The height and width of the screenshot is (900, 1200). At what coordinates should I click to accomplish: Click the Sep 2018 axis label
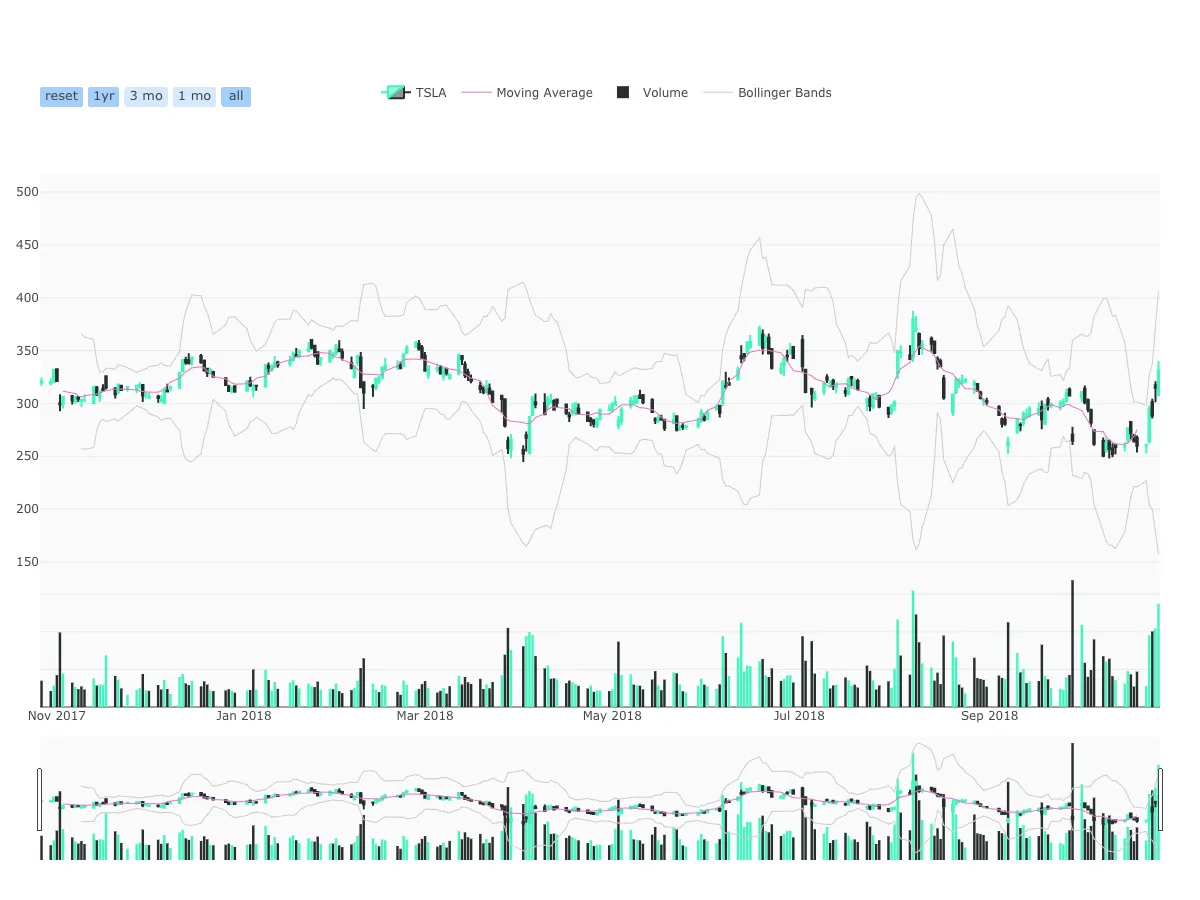click(989, 716)
